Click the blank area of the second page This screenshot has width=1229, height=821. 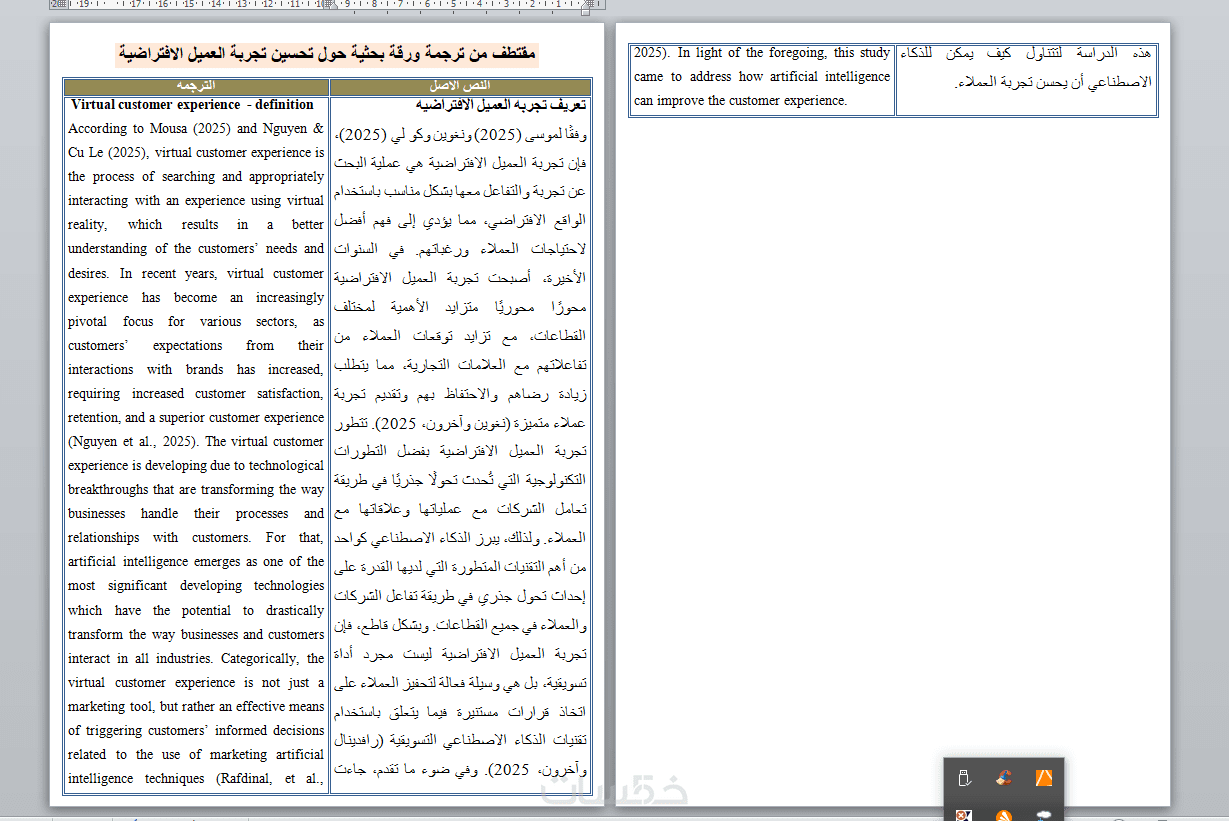click(x=893, y=450)
